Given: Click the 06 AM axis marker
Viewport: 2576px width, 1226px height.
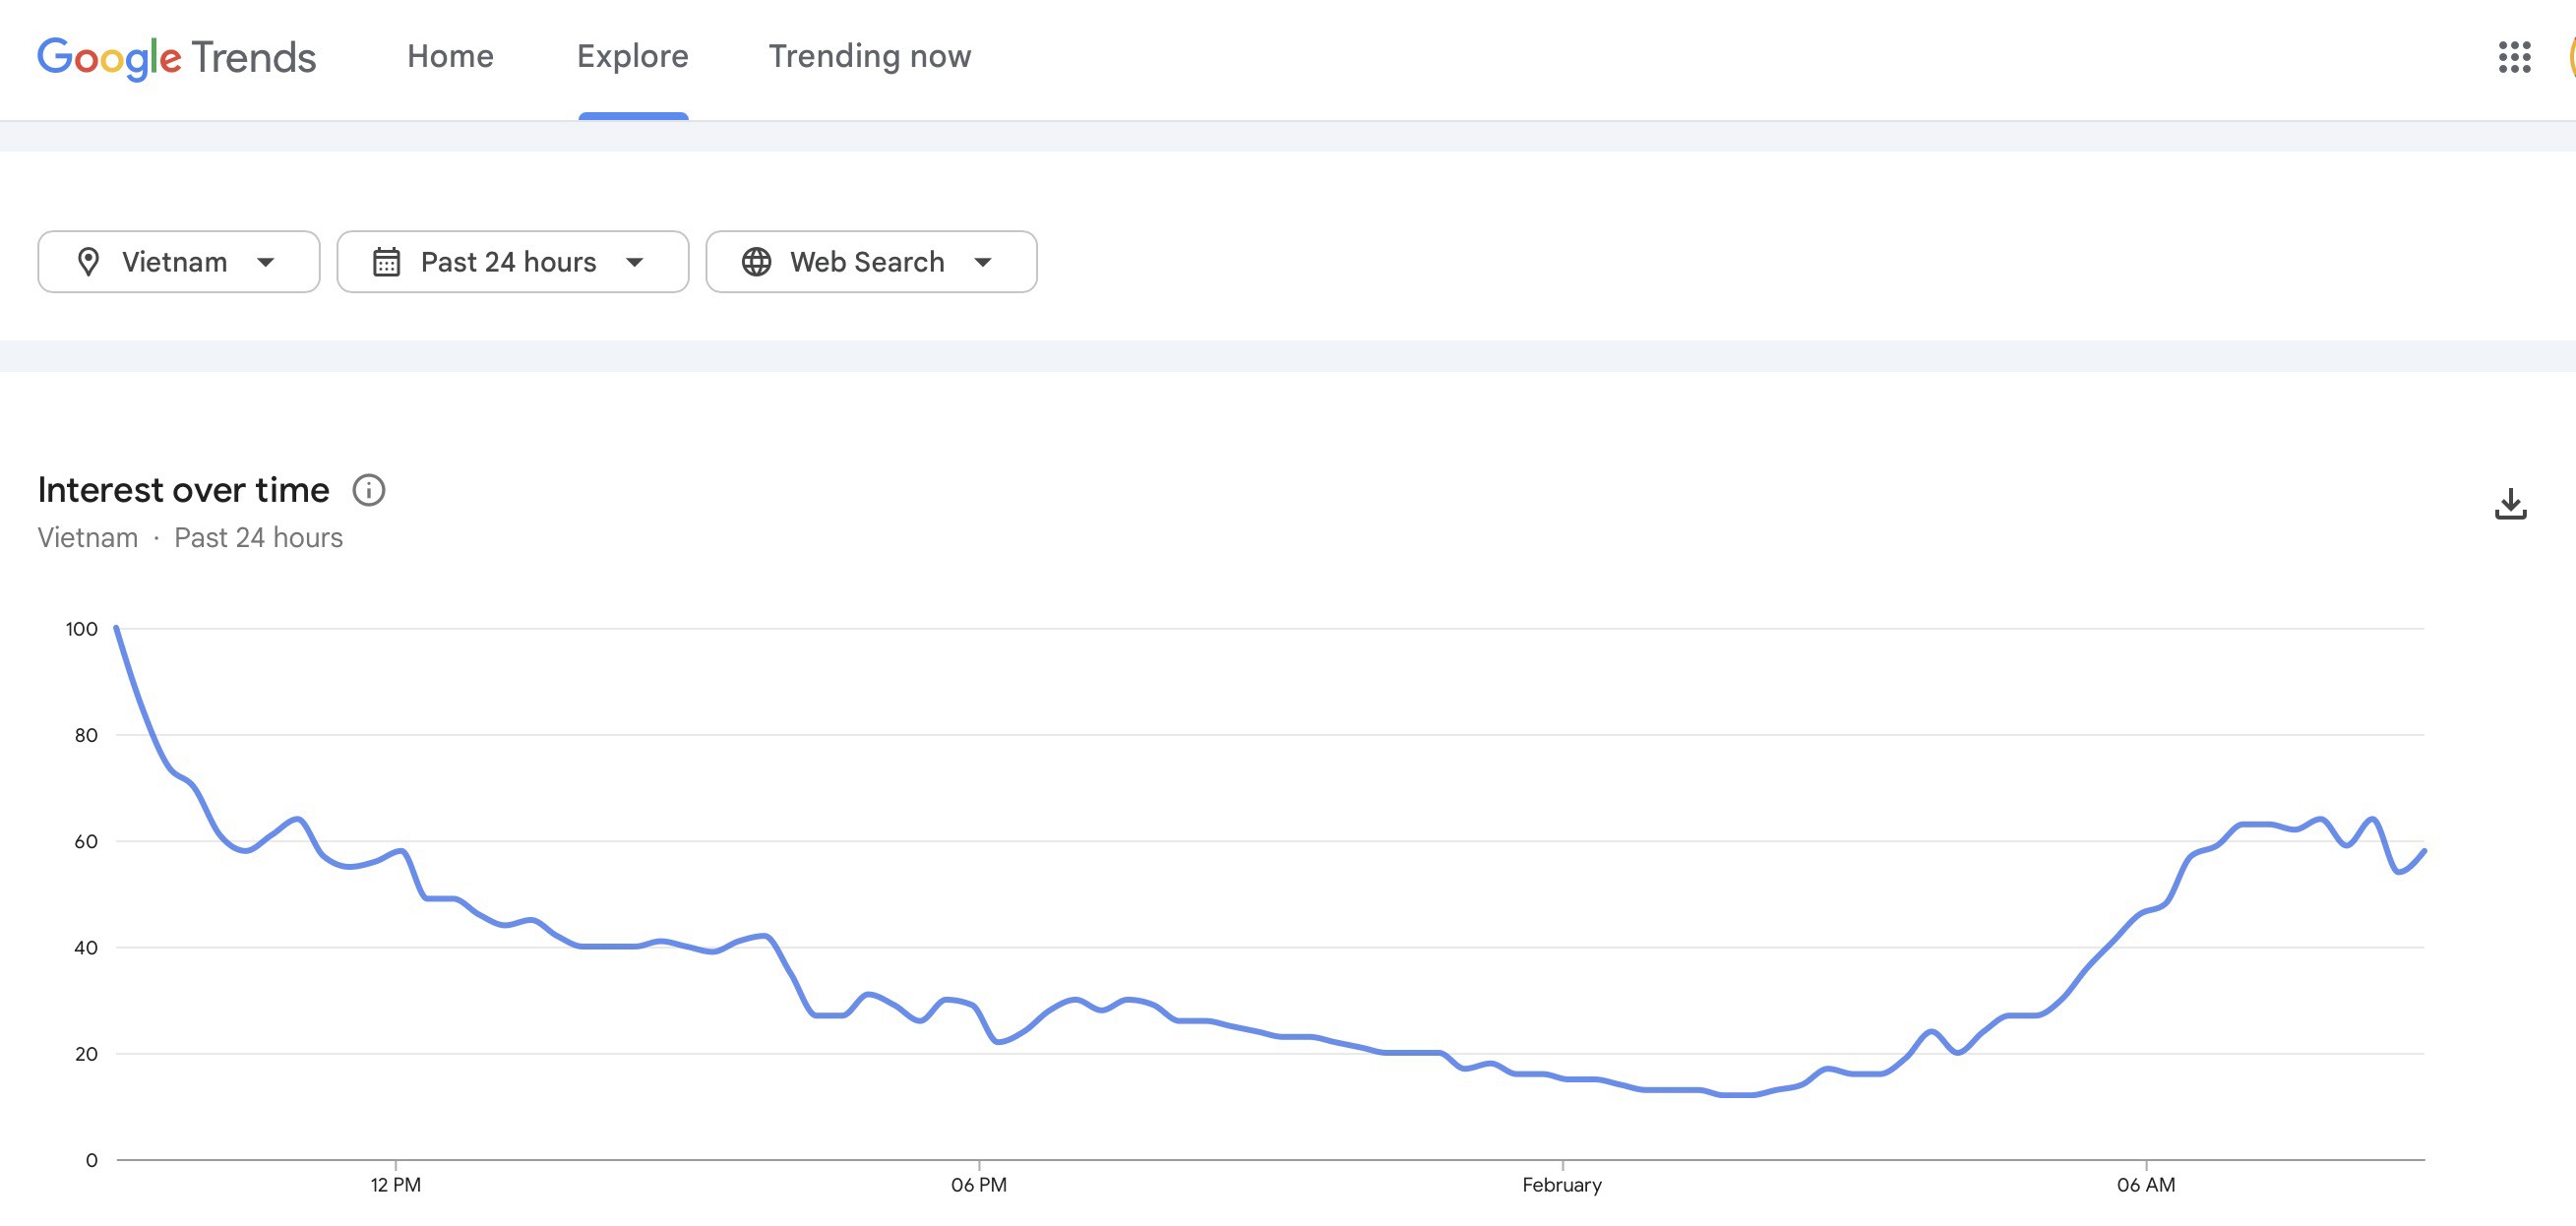Looking at the screenshot, I should 2146,1185.
